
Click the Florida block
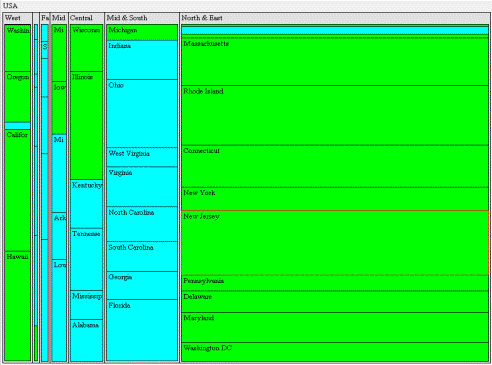[142, 330]
